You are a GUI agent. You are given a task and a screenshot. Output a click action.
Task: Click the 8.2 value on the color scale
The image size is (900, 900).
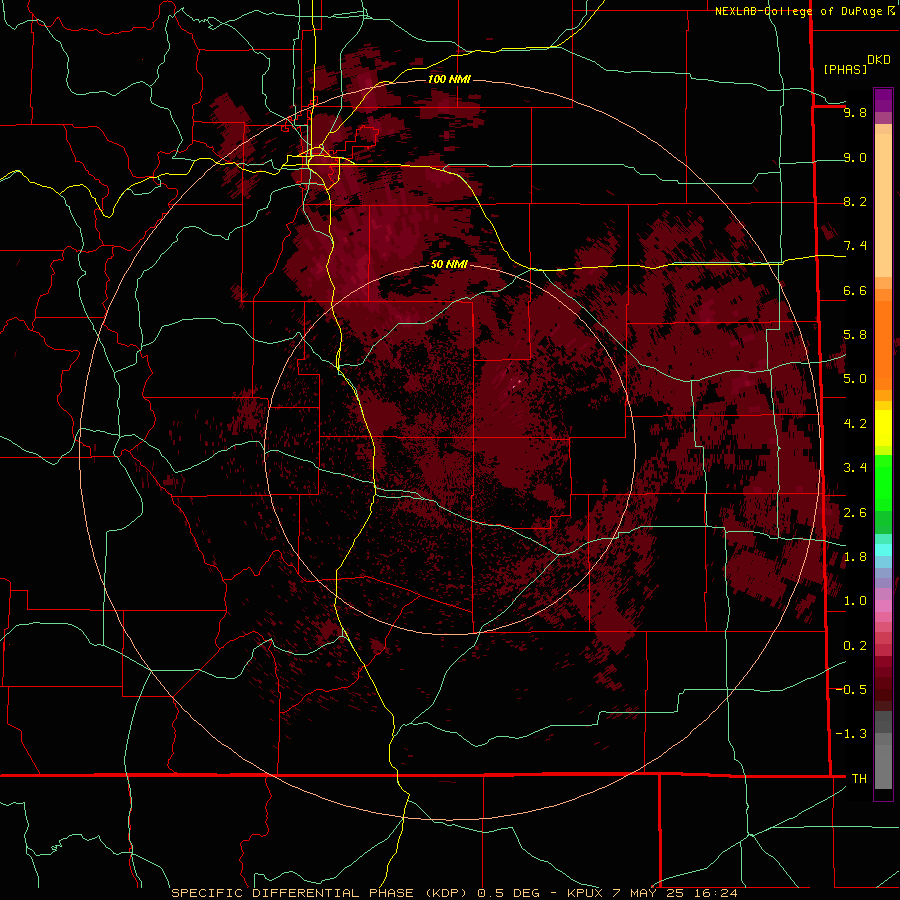855,202
